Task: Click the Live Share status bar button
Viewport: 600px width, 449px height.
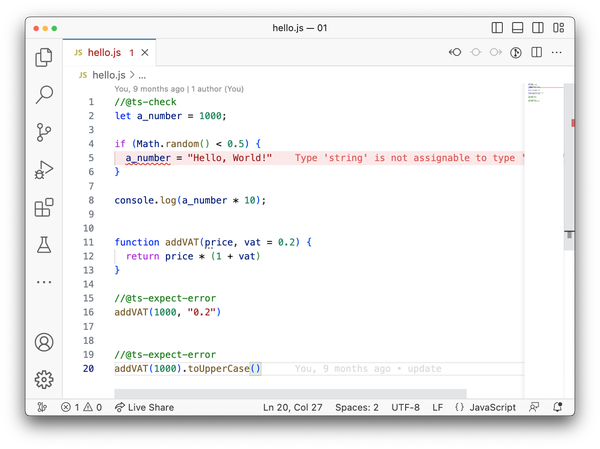Action: [x=144, y=407]
